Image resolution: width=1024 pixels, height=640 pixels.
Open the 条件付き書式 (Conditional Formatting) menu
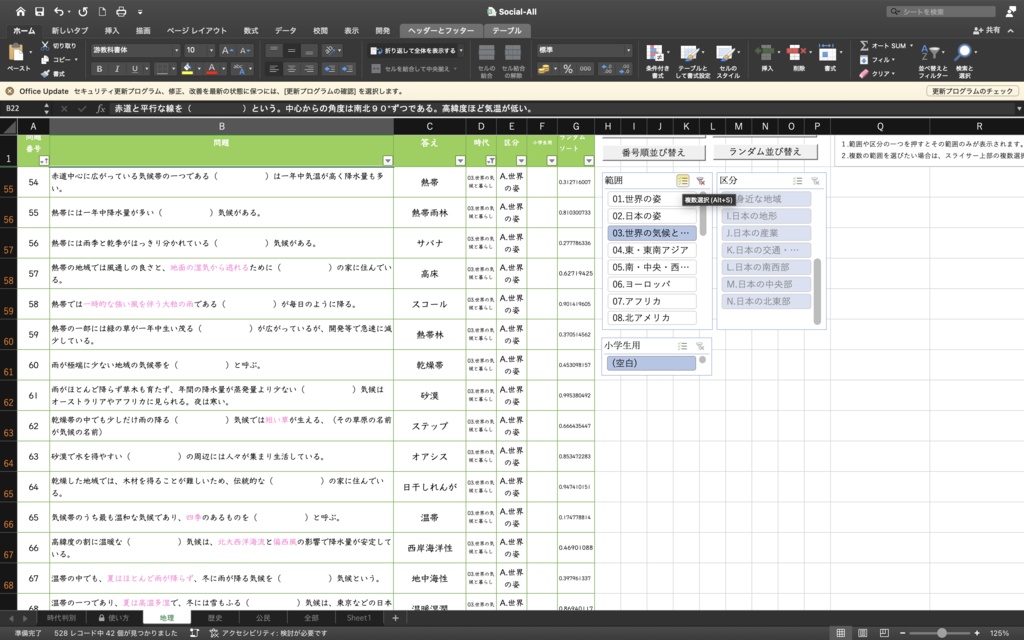655,55
